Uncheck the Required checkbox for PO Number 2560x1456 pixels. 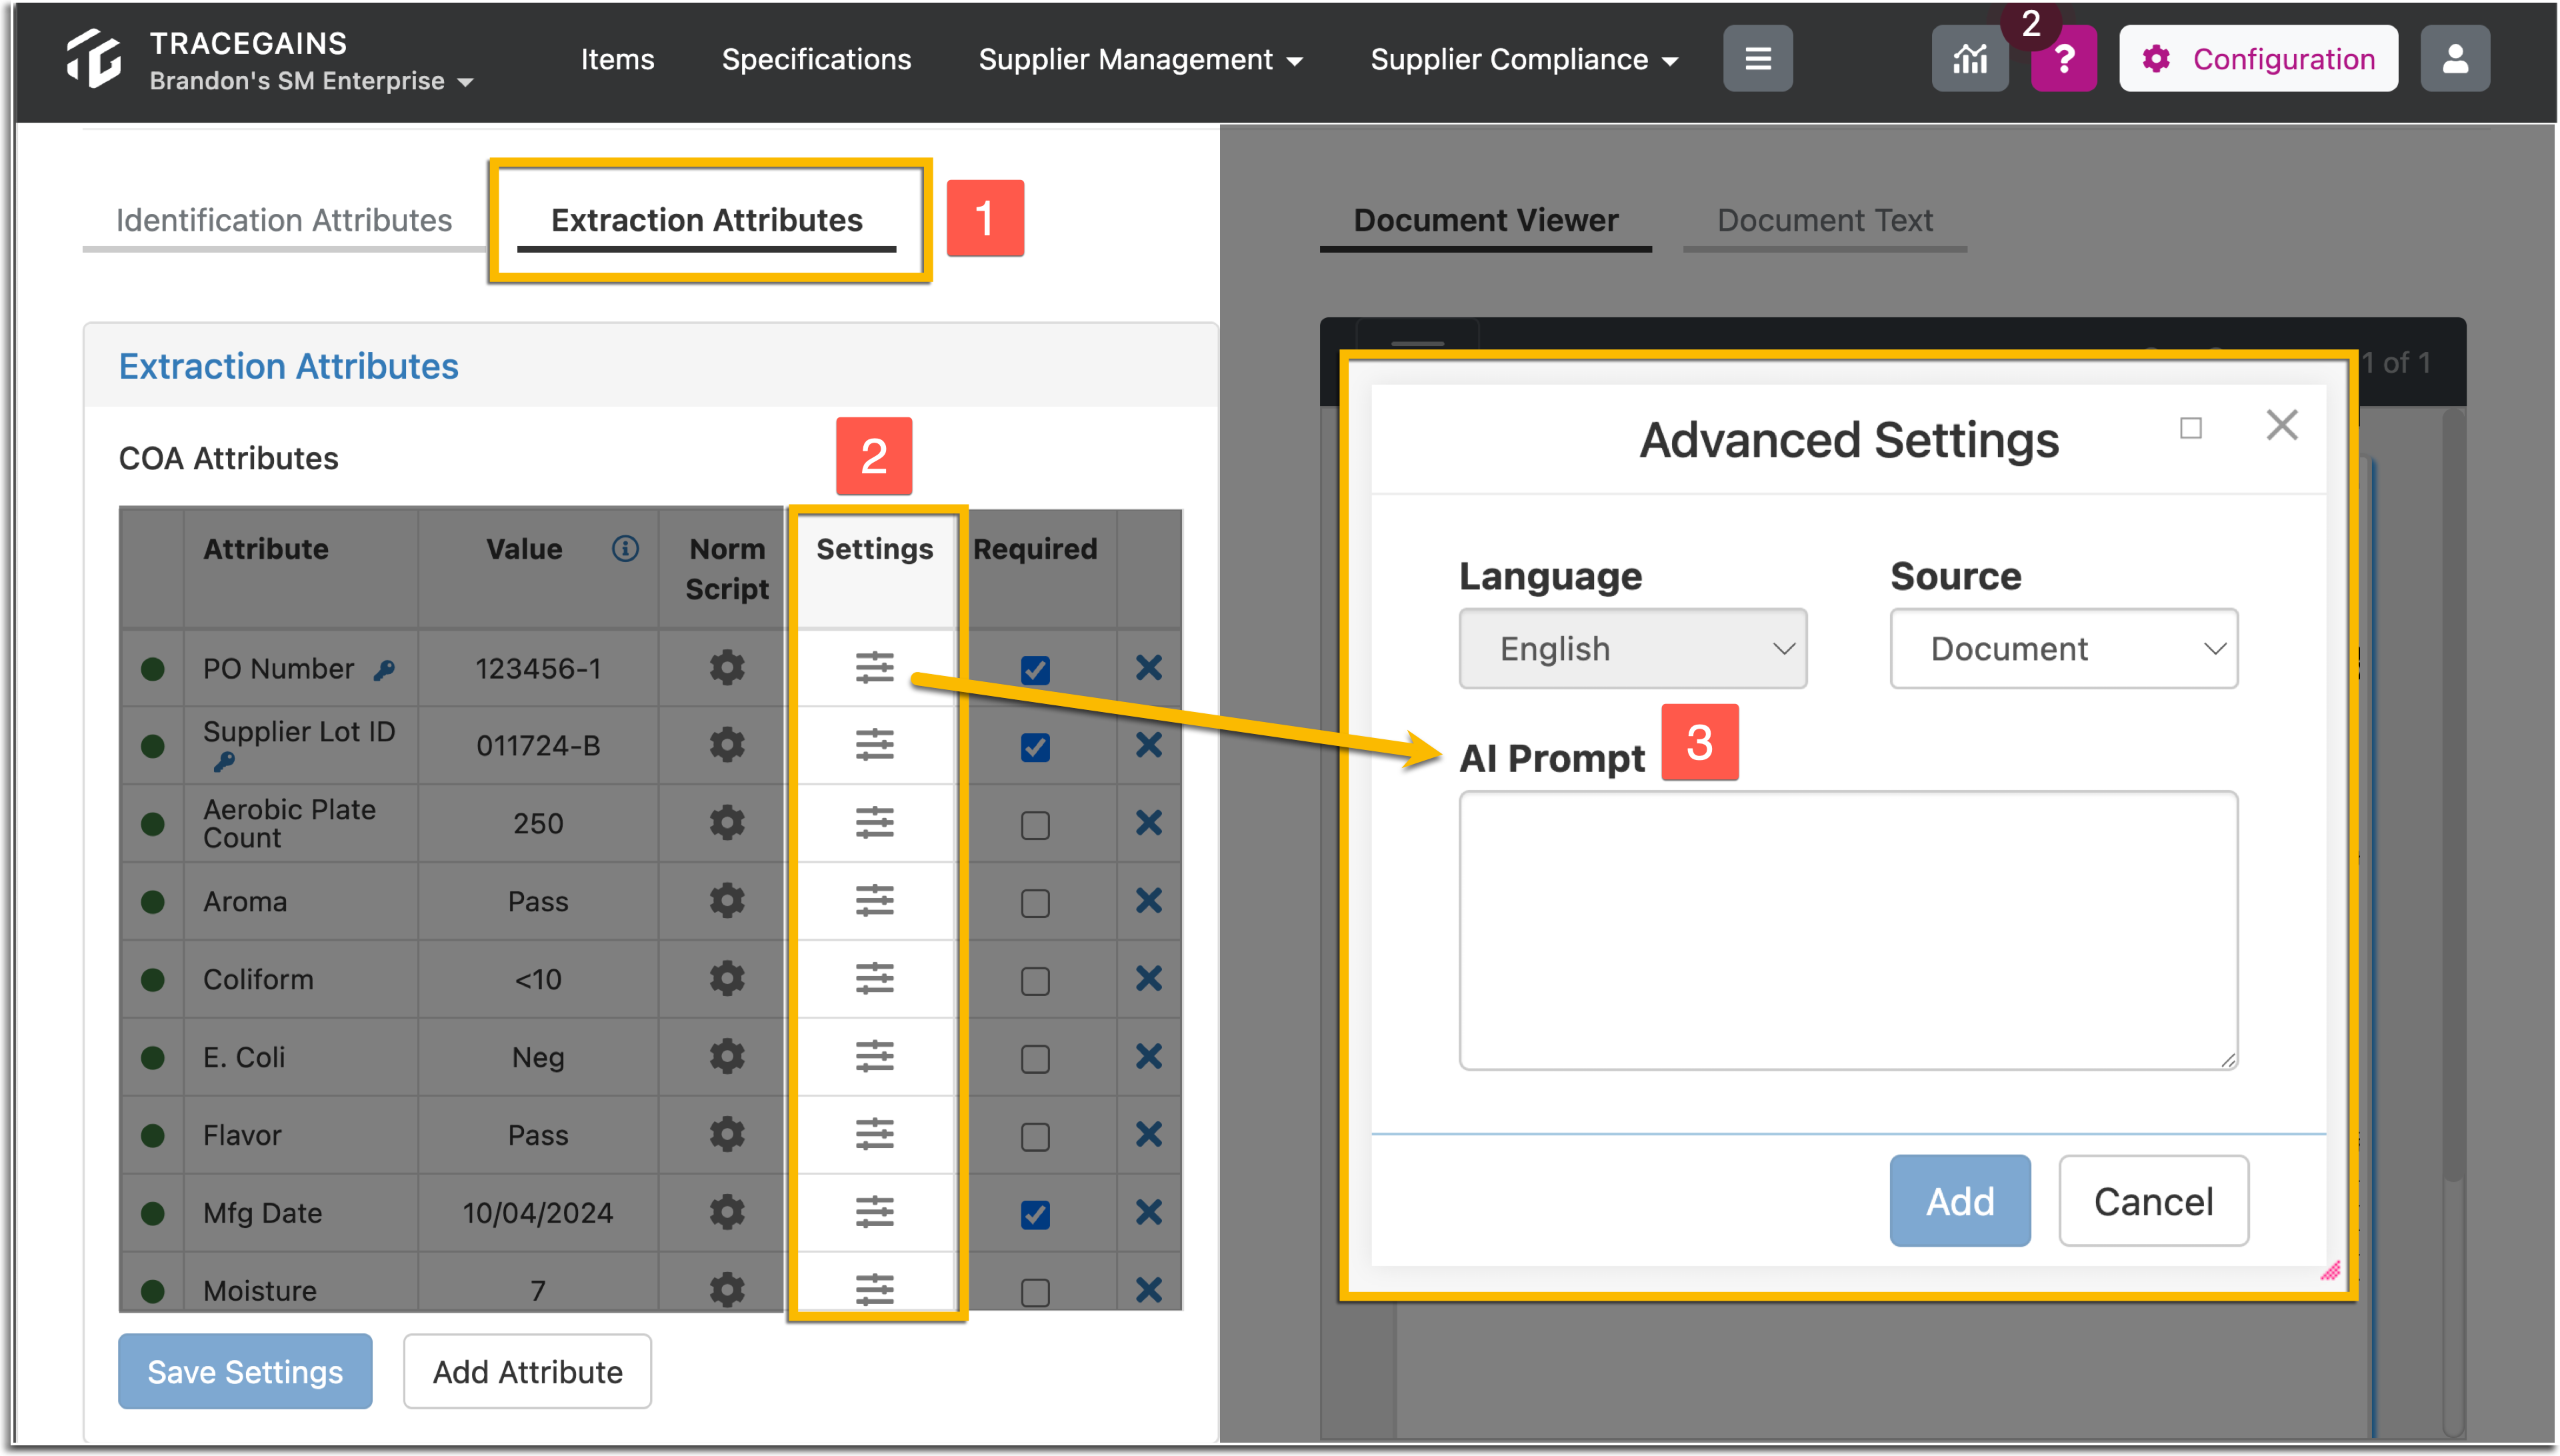coord(1036,668)
